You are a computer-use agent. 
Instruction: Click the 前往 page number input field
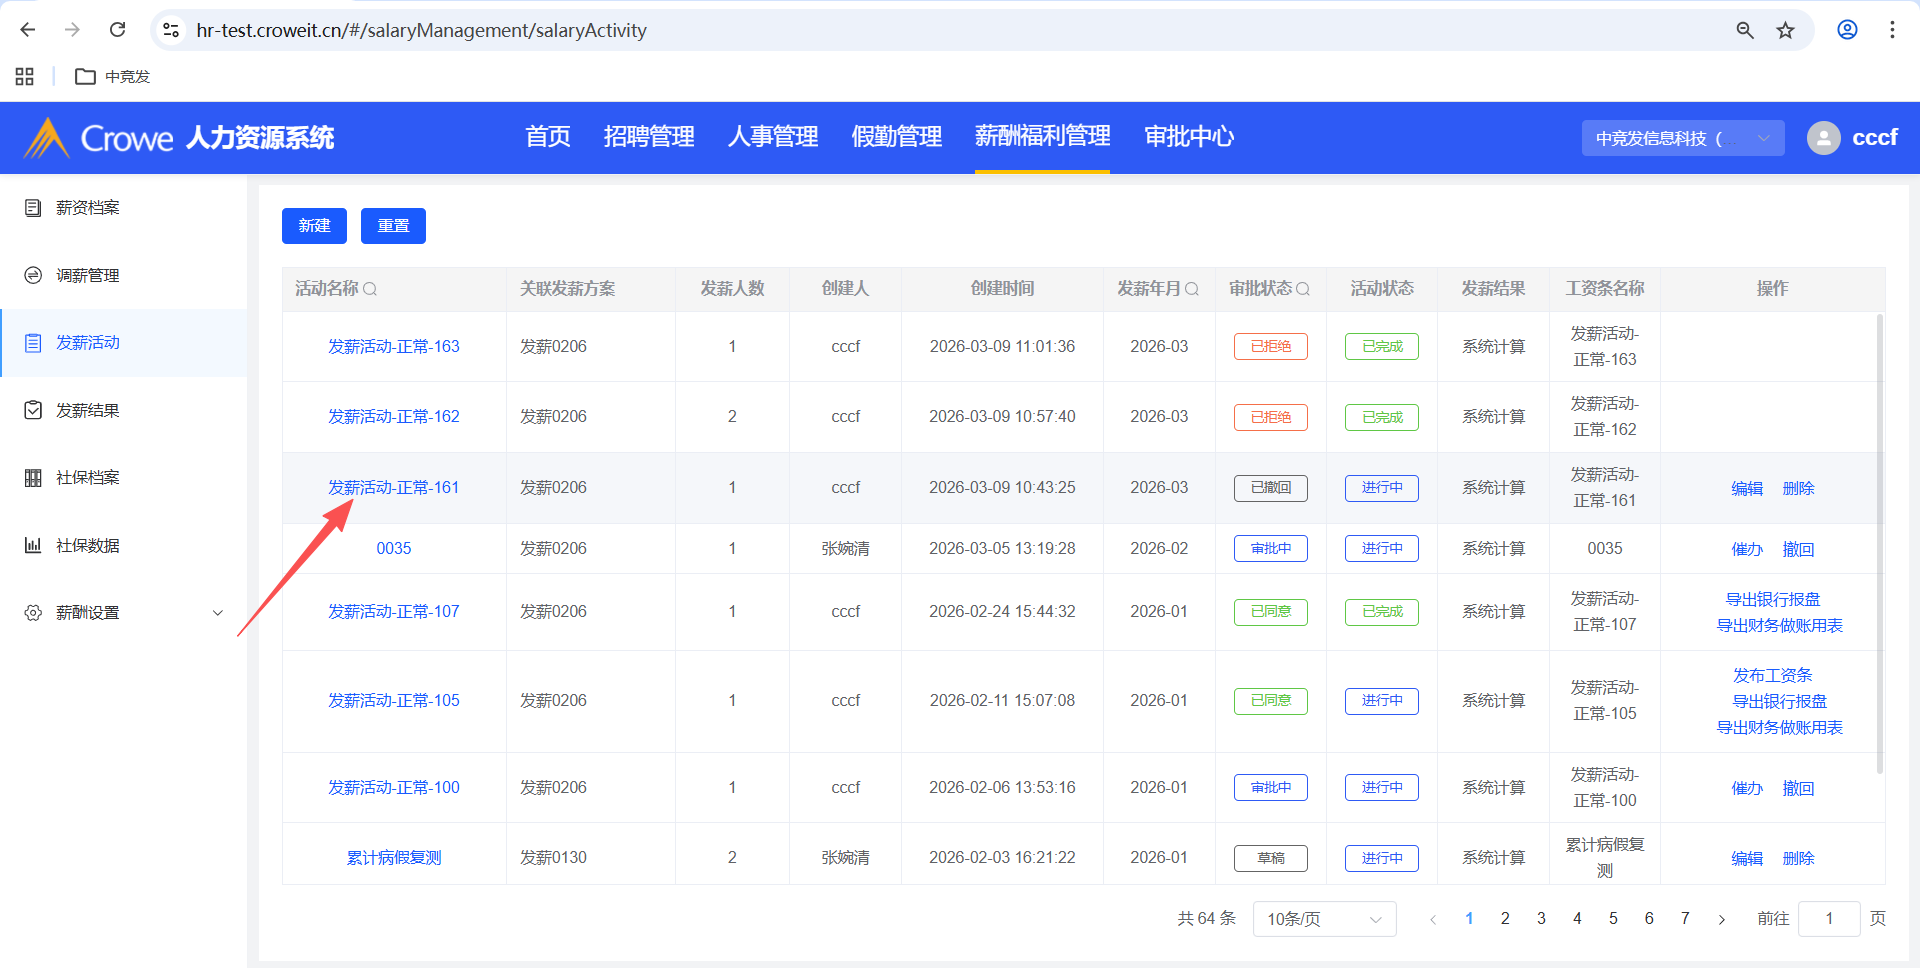click(1828, 919)
